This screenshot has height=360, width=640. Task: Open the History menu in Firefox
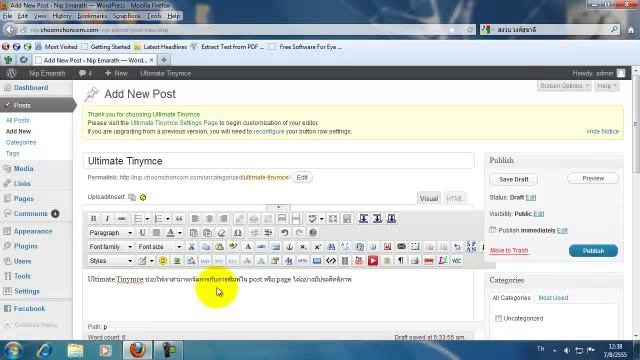(x=62, y=16)
